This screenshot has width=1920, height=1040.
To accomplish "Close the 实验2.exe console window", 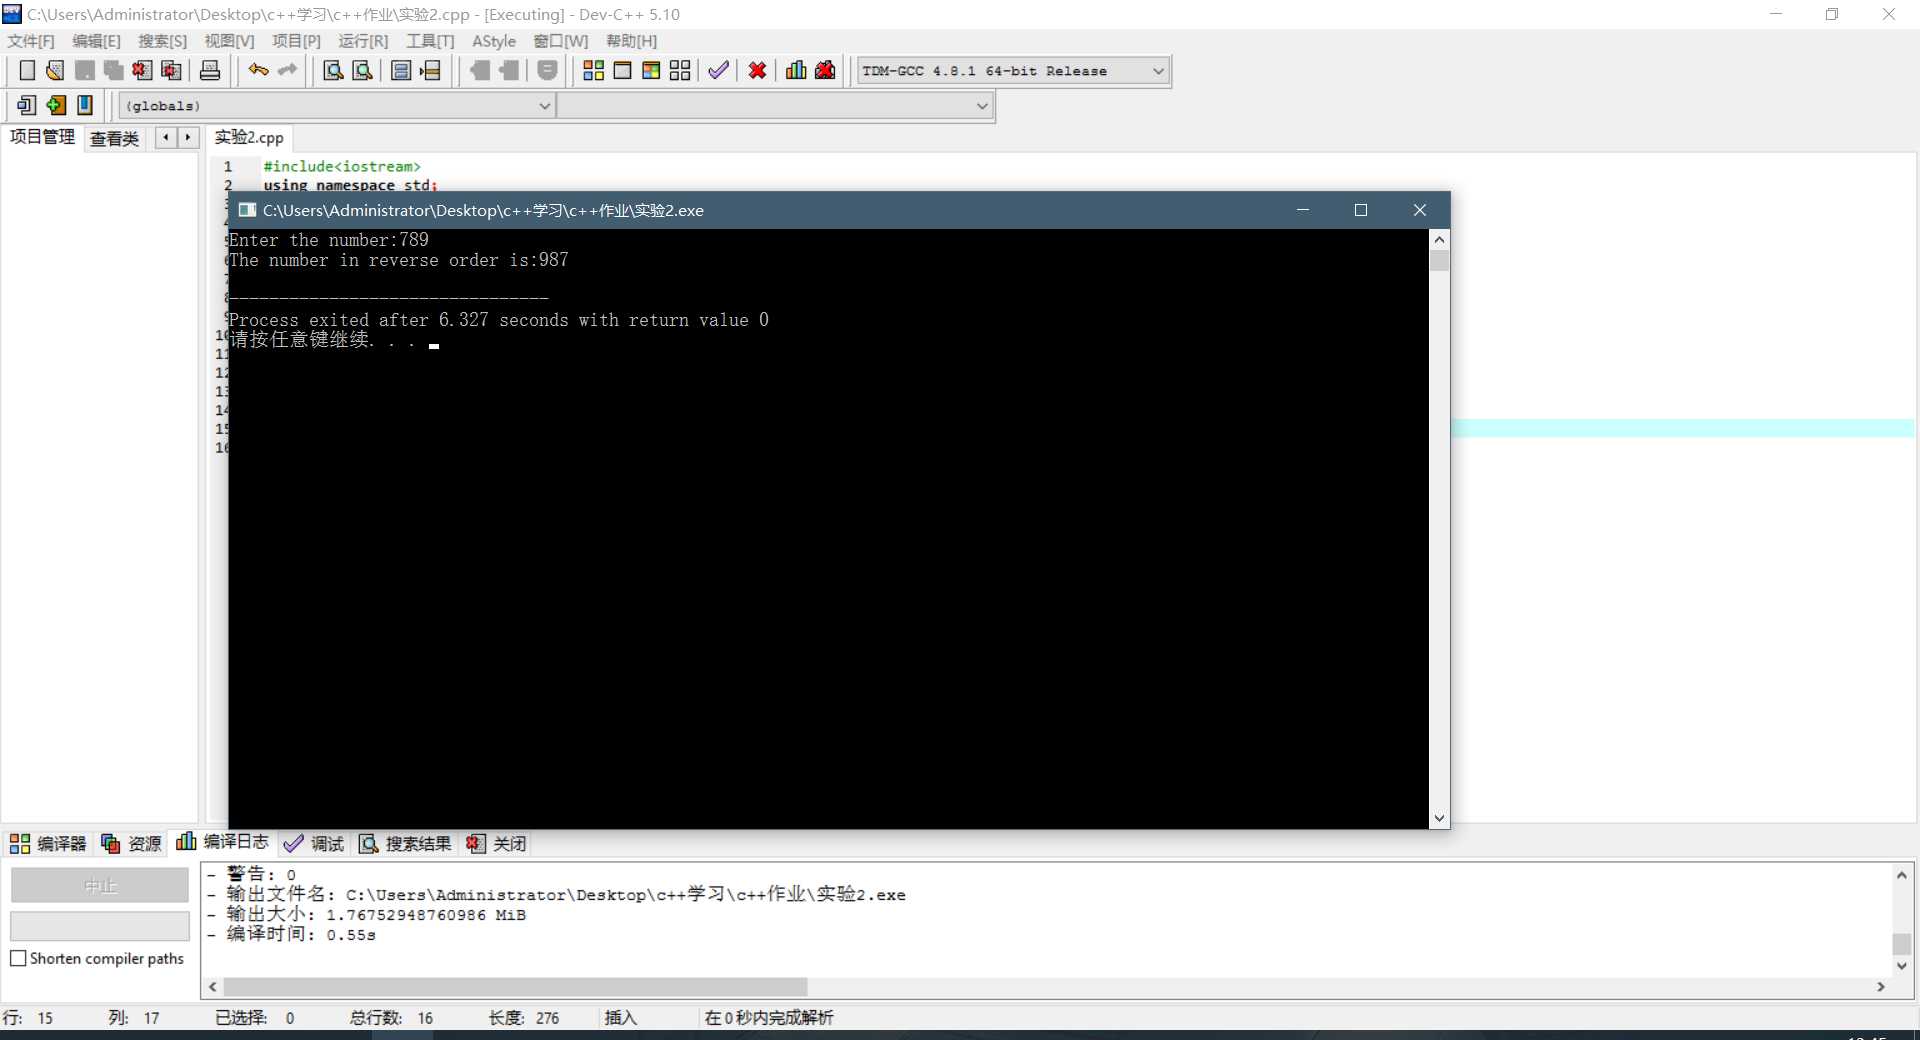I will [x=1420, y=210].
